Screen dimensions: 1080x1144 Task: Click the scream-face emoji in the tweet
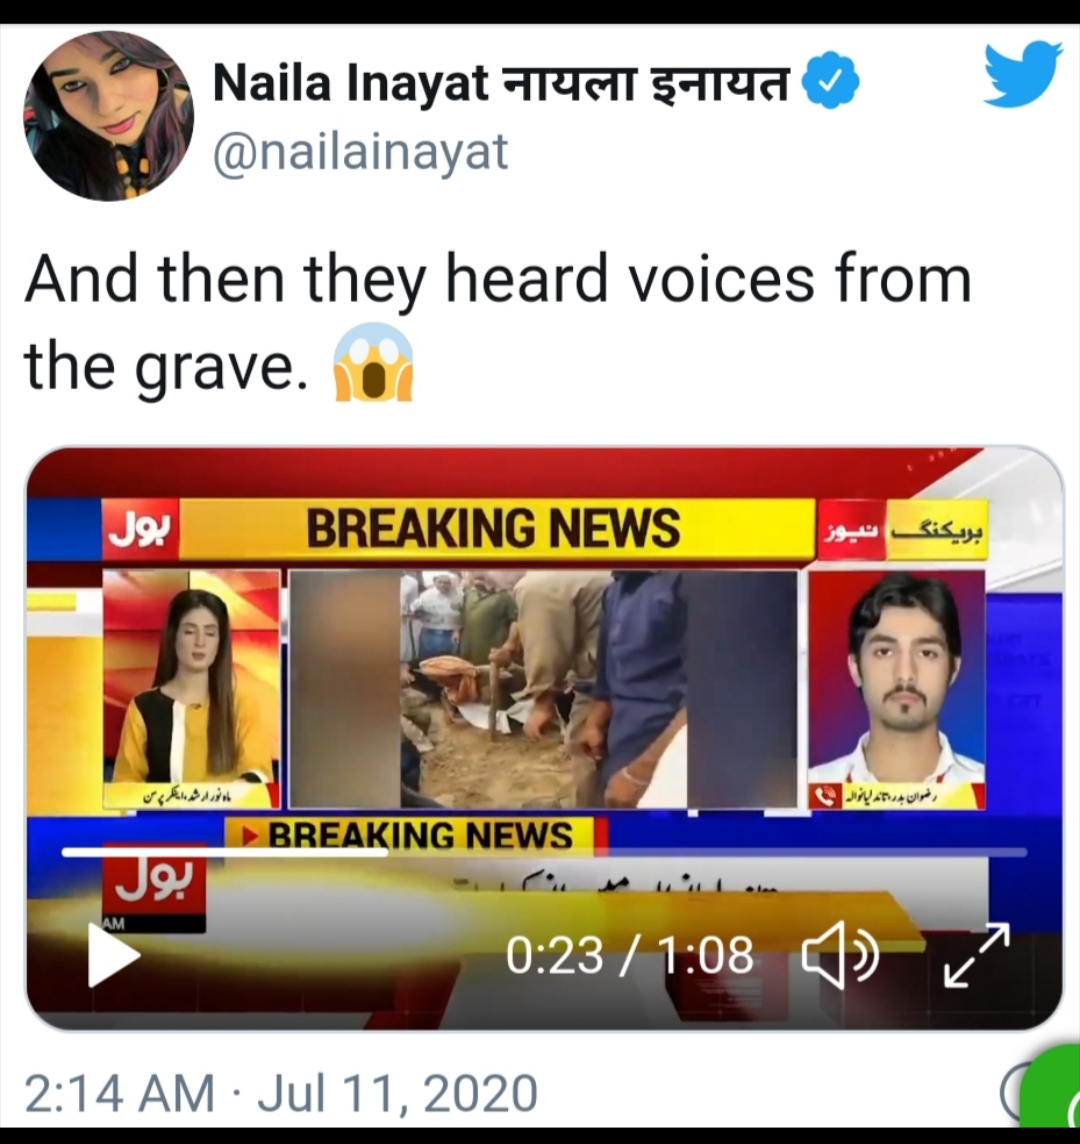[373, 362]
